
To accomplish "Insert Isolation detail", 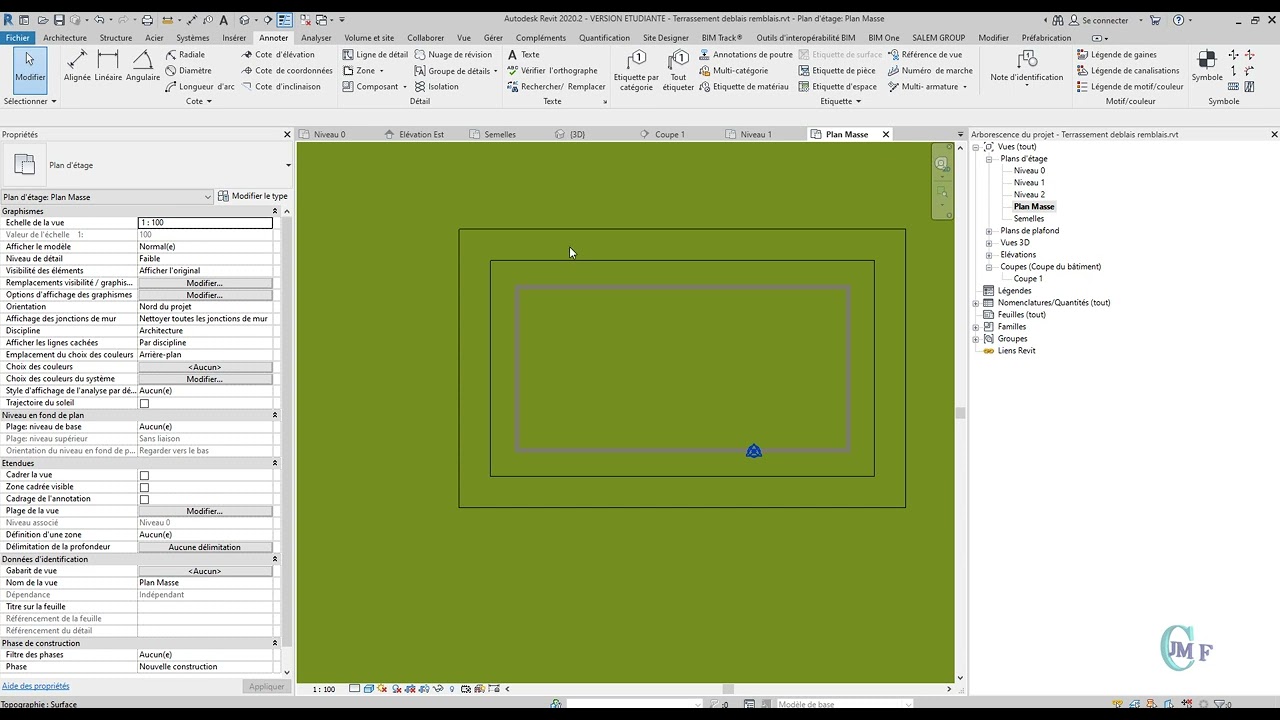I will [x=437, y=87].
